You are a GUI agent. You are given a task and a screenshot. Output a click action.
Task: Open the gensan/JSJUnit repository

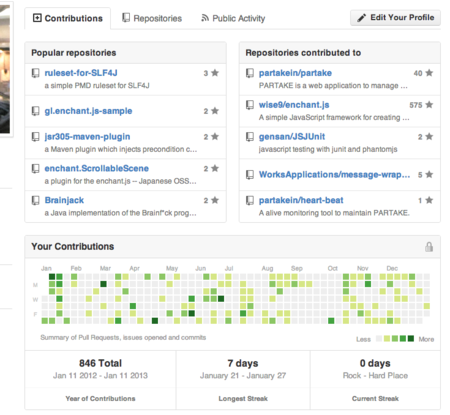click(x=292, y=137)
